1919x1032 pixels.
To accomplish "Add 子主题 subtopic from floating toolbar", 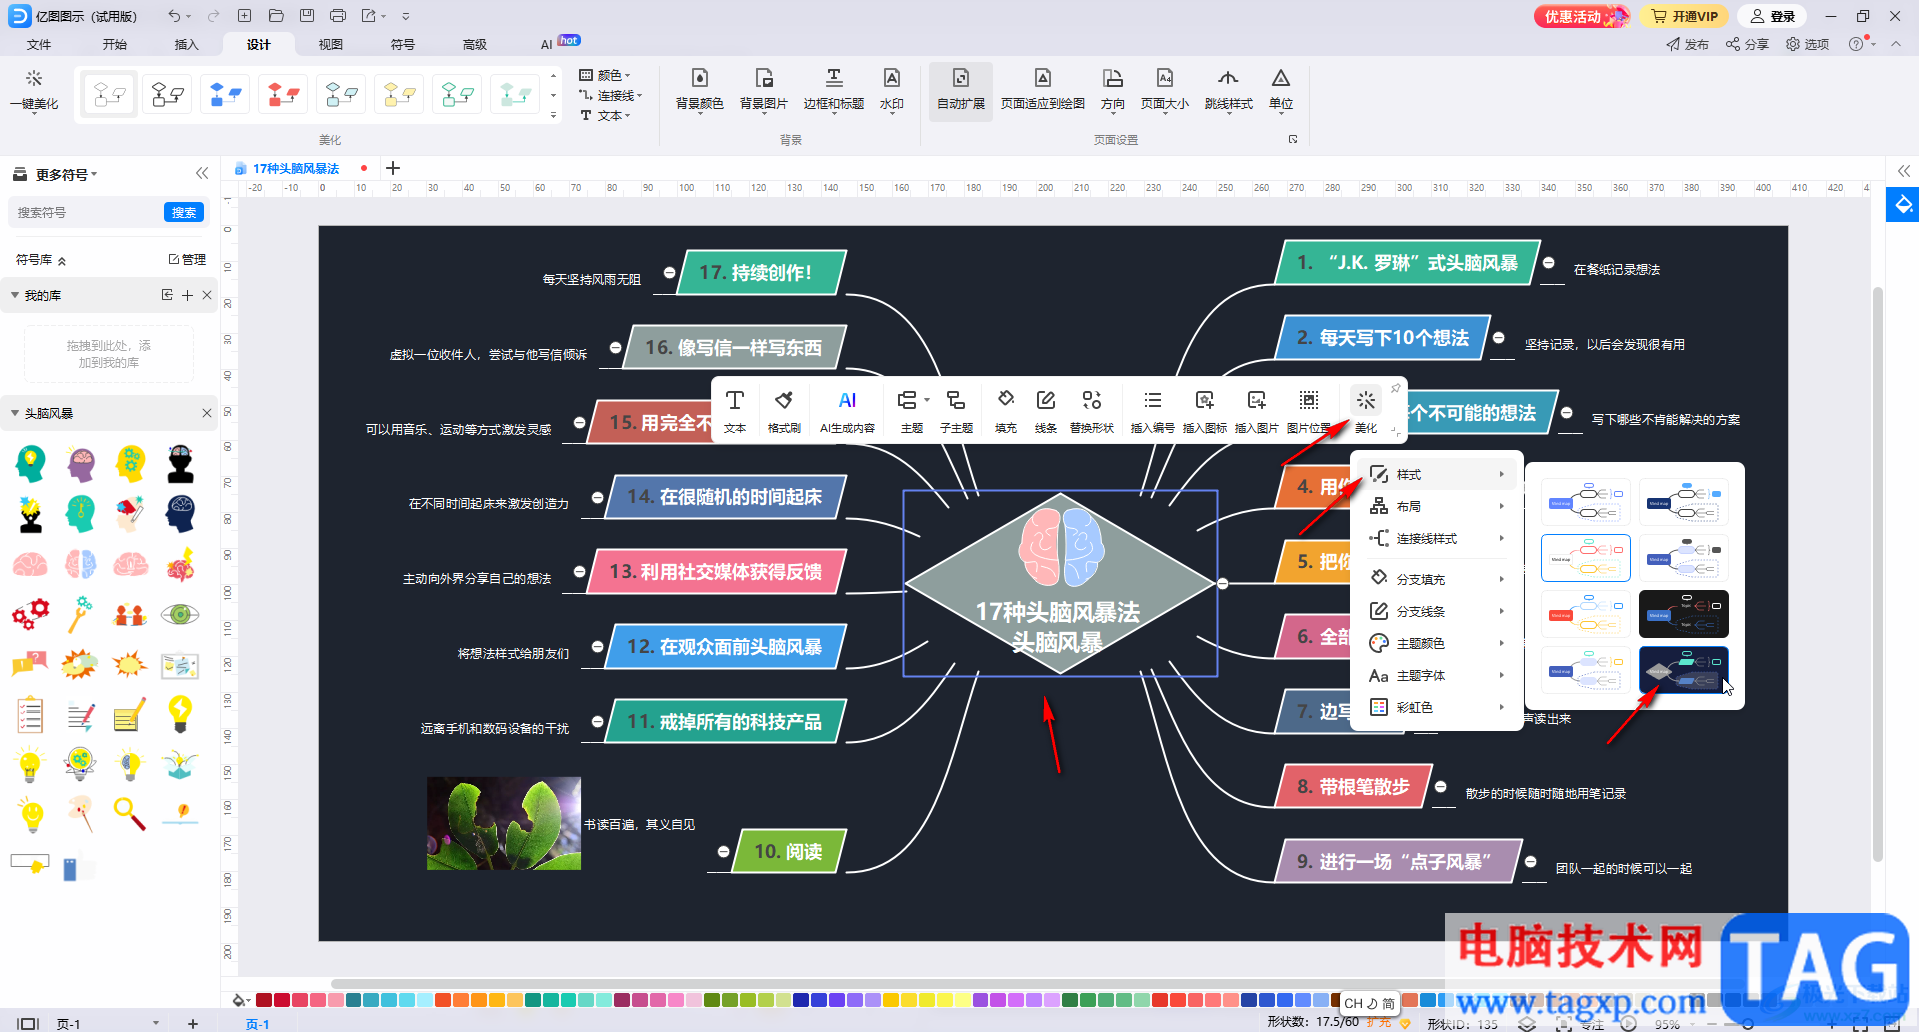I will [956, 411].
